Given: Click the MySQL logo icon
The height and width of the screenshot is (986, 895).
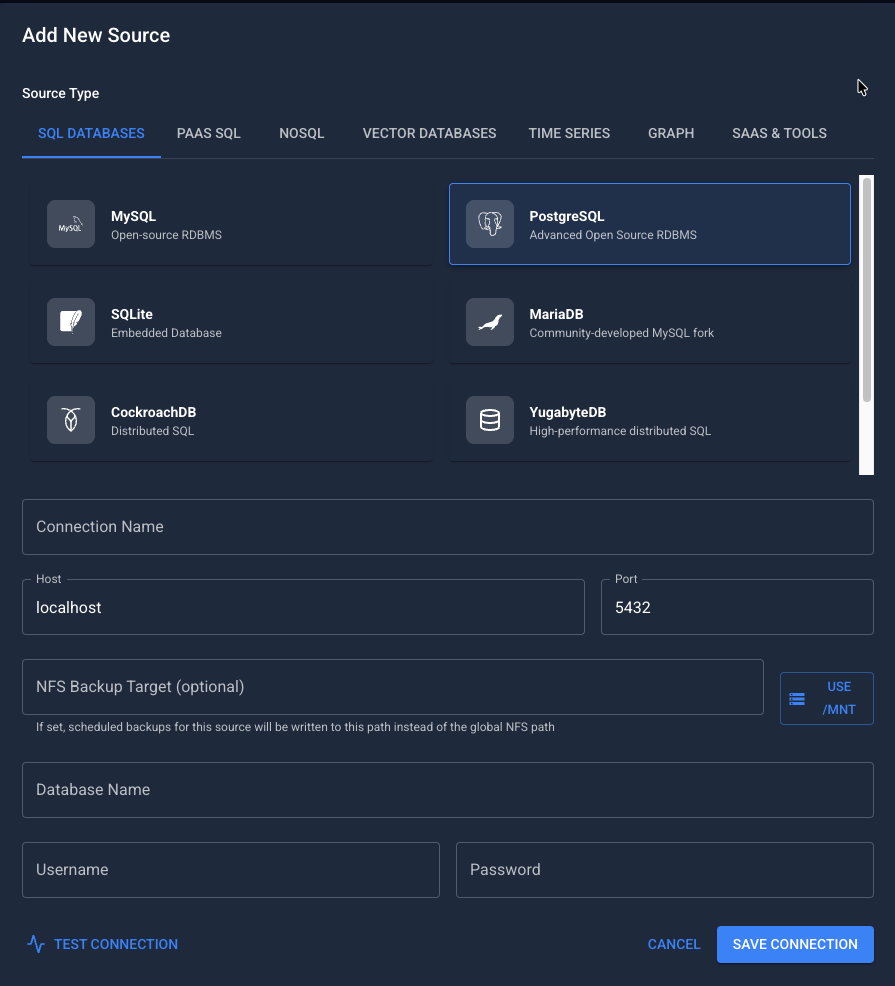Looking at the screenshot, I should [x=70, y=224].
